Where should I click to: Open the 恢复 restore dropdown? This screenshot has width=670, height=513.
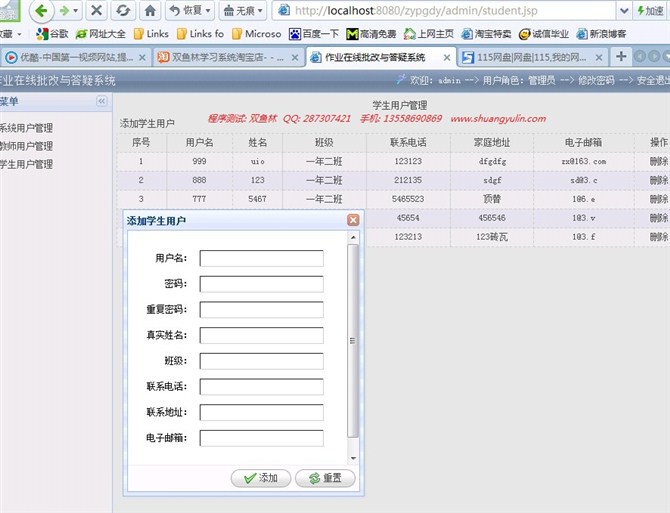coord(190,10)
